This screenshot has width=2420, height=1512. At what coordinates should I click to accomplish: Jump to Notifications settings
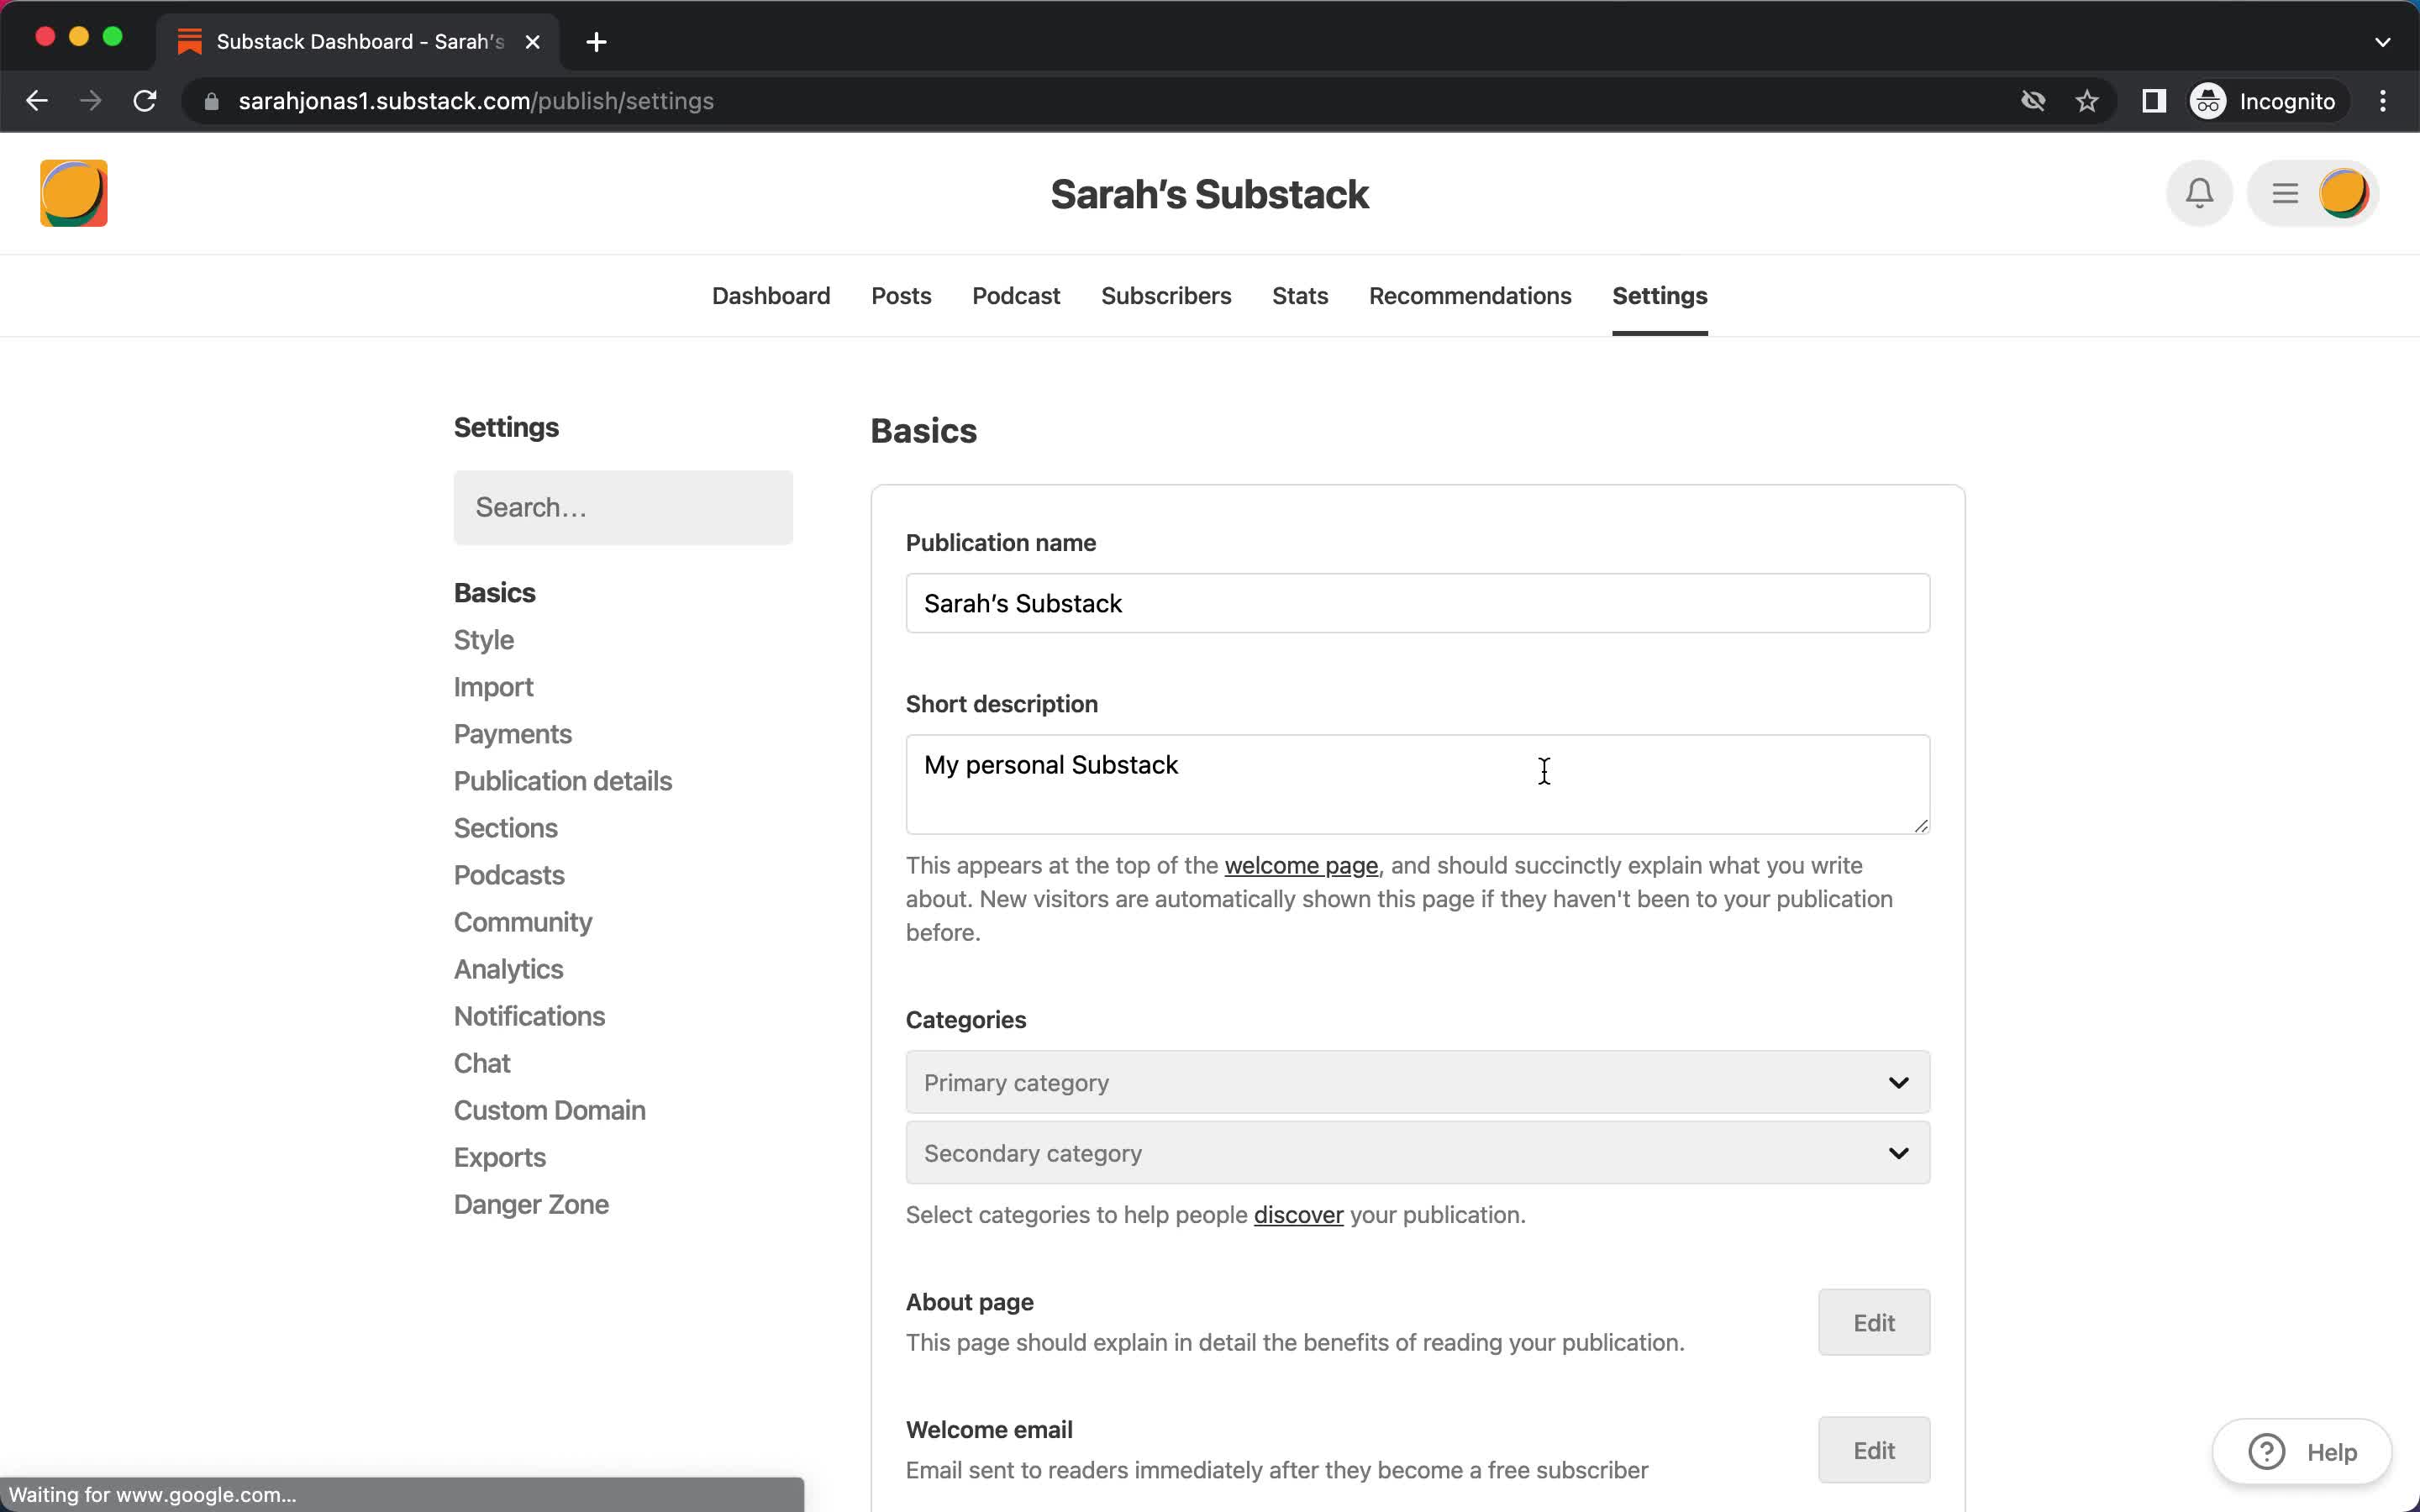tap(530, 1016)
